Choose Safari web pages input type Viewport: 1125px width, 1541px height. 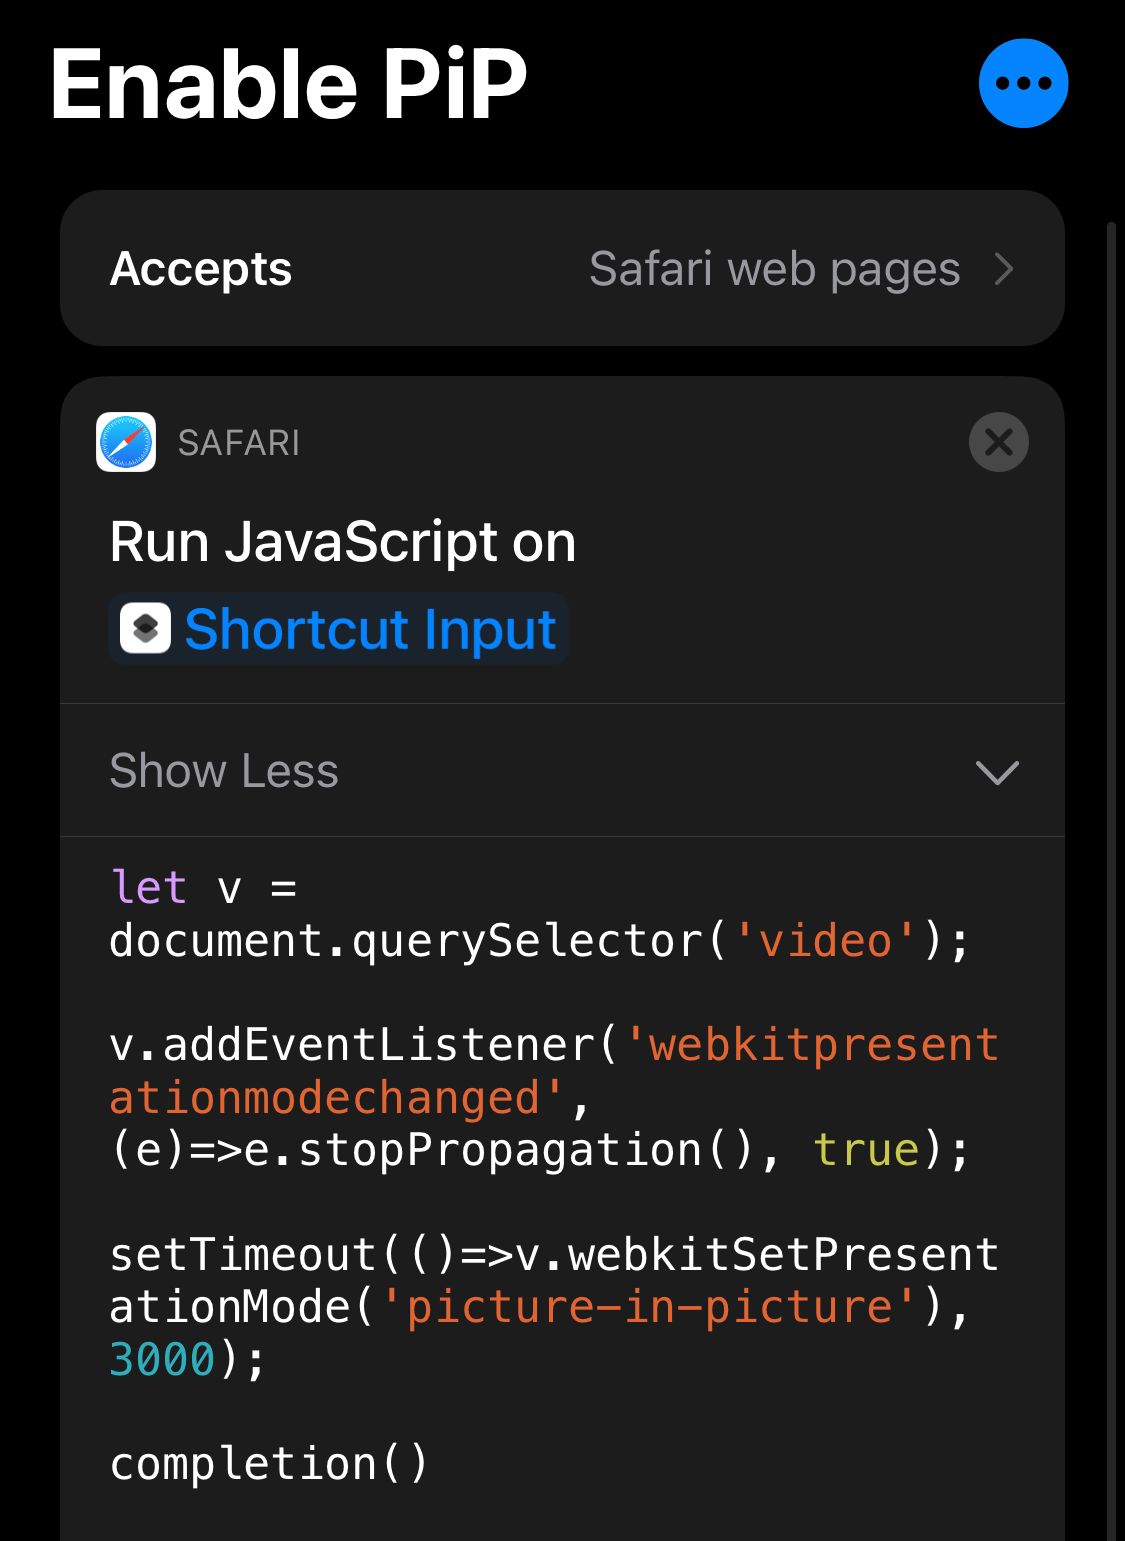click(x=776, y=267)
